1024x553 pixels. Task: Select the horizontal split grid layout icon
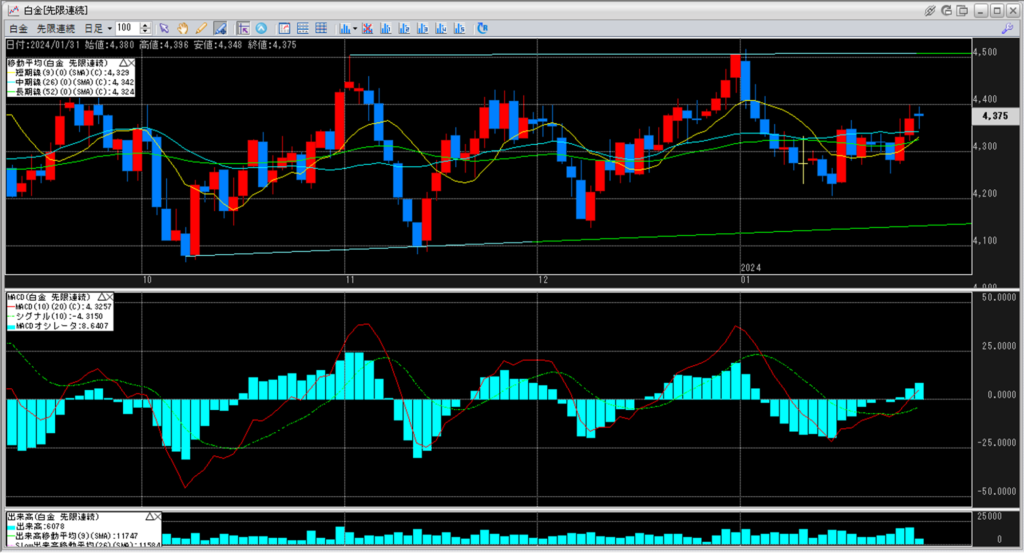(302, 28)
